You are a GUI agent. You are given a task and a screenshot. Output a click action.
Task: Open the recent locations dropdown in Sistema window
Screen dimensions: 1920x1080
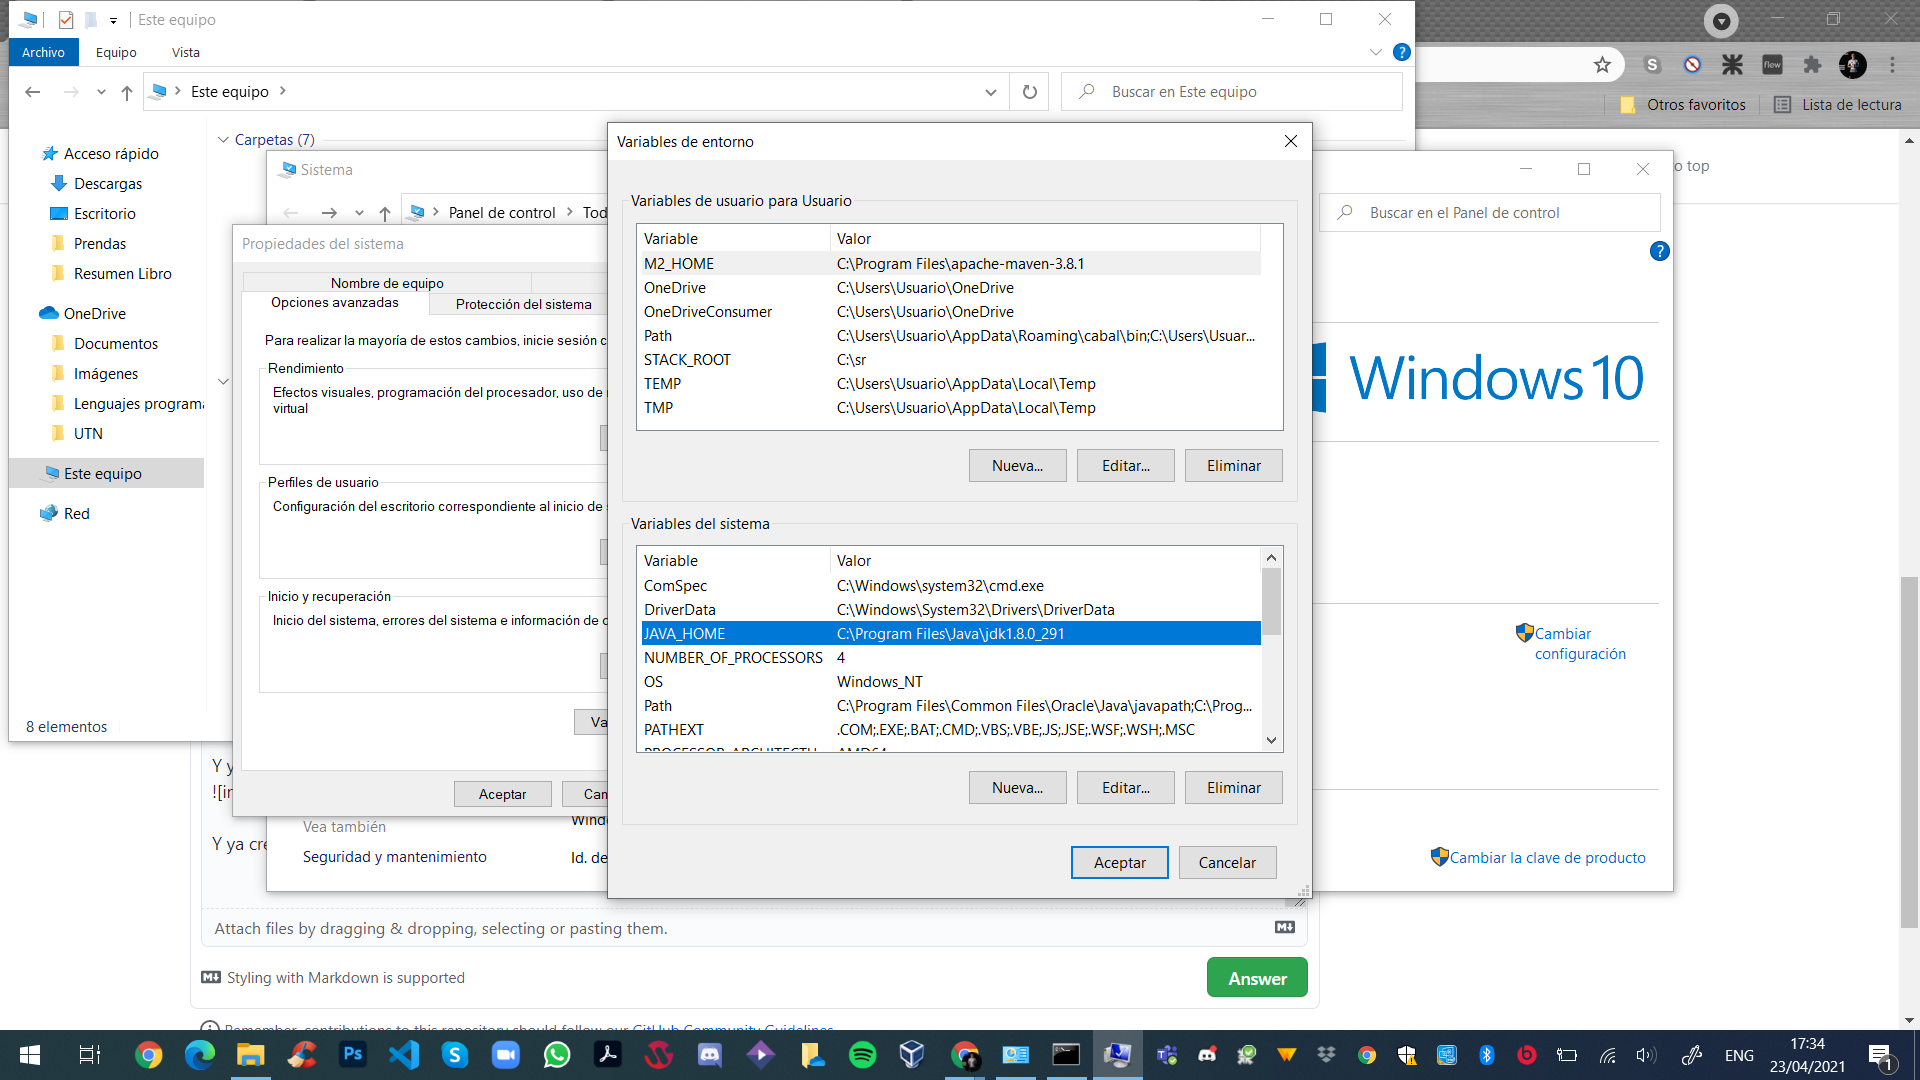359,213
